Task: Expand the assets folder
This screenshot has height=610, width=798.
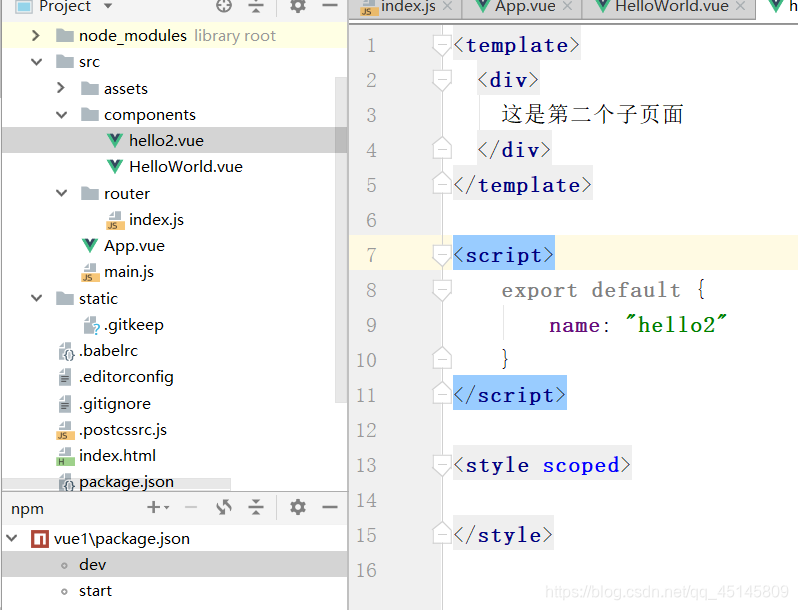Action: pos(61,88)
